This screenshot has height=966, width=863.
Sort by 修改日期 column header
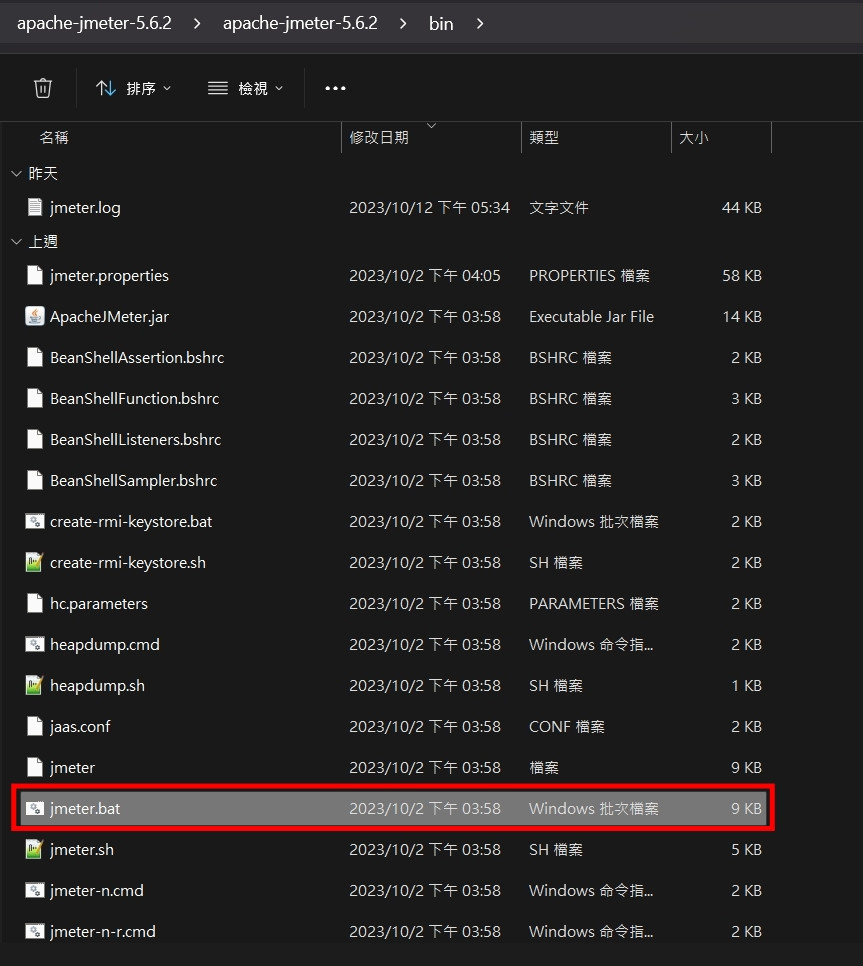(379, 137)
